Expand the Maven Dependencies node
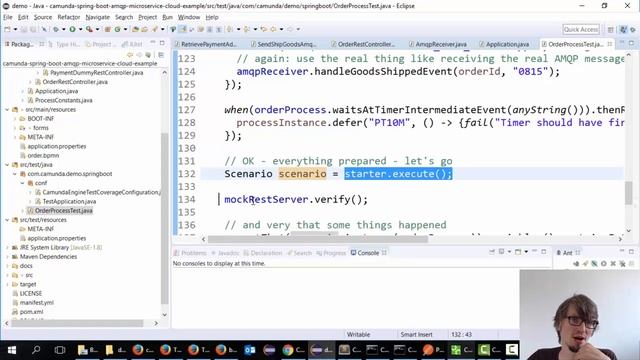640x360 pixels. pyautogui.click(x=7, y=257)
